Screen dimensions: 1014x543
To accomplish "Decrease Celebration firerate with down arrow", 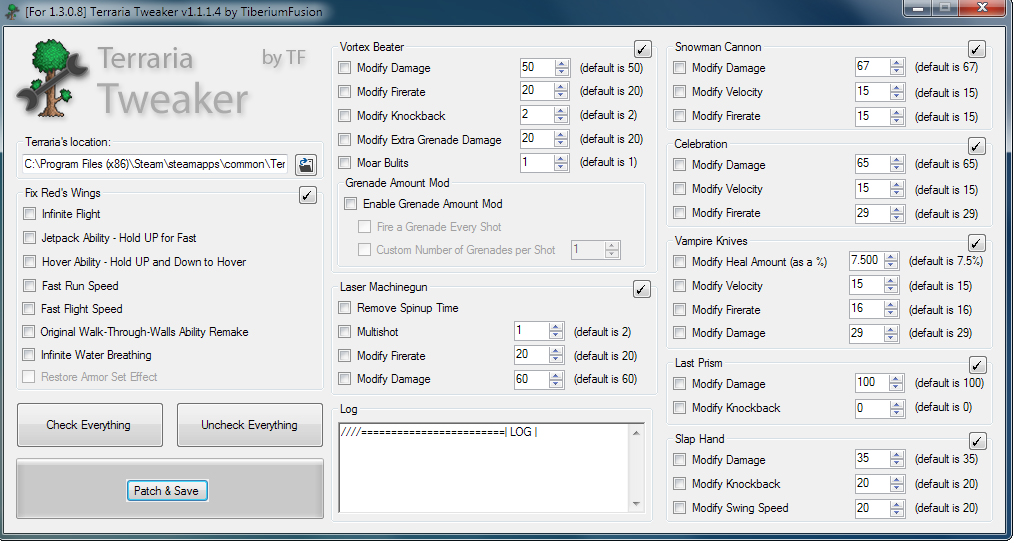I will point(896,217).
